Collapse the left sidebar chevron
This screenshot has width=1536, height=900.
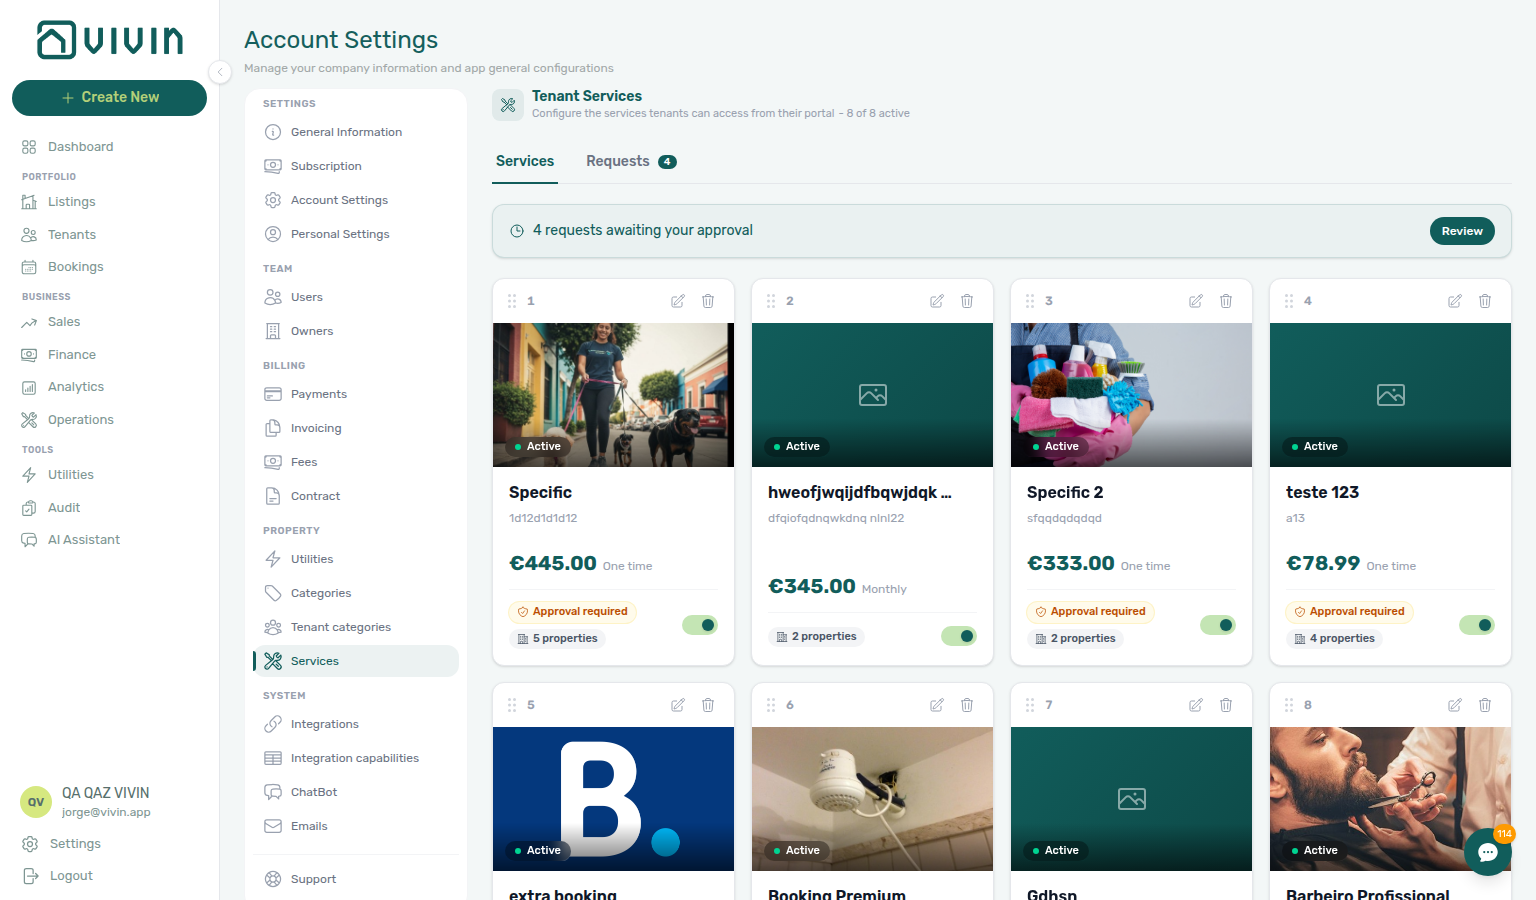point(220,71)
